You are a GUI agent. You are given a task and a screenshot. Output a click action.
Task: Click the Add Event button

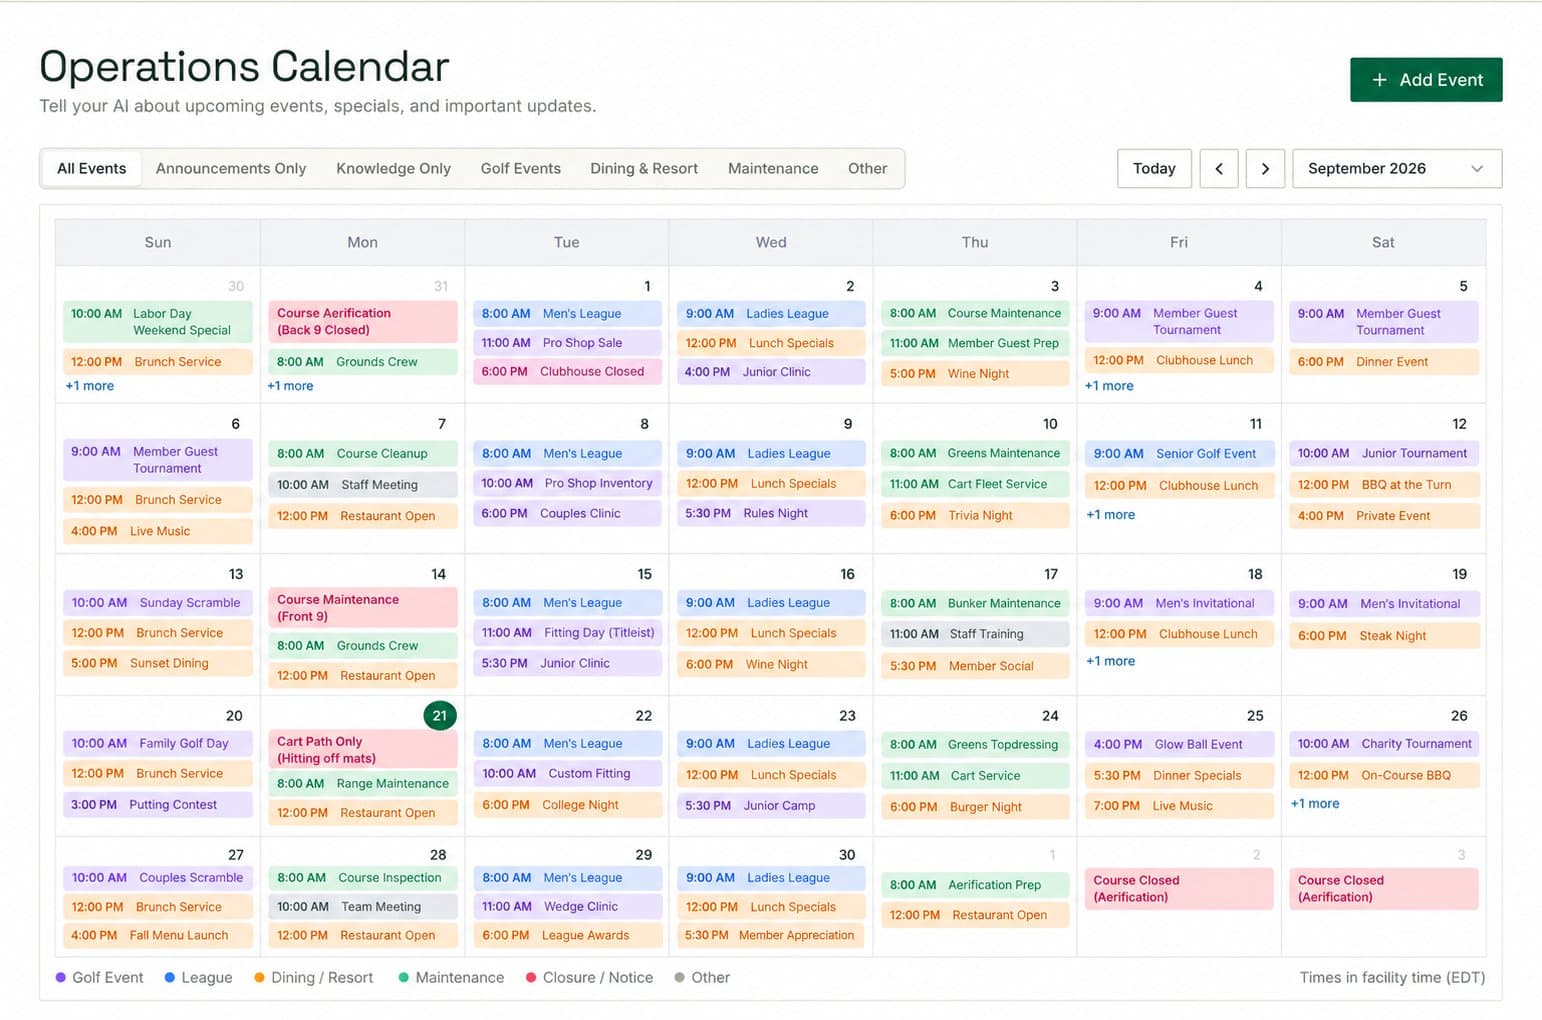tap(1426, 80)
